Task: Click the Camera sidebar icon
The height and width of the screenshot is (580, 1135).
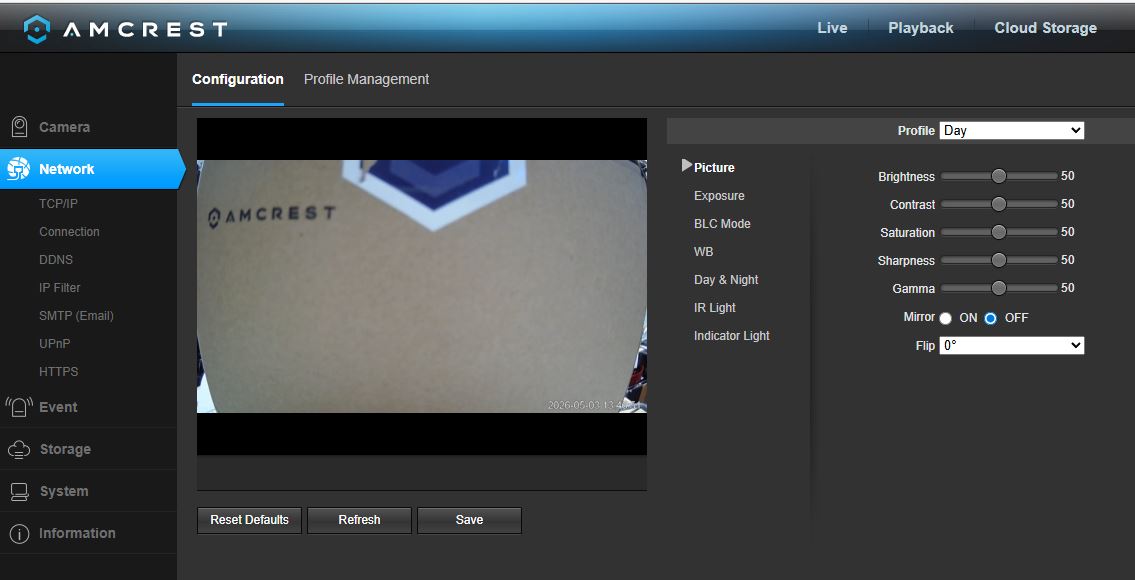Action: 20,127
